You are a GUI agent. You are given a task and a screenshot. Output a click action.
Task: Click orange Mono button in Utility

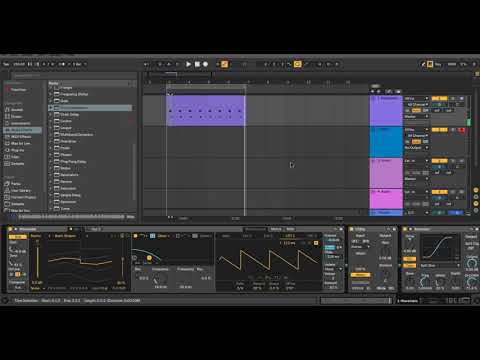(x=360, y=275)
